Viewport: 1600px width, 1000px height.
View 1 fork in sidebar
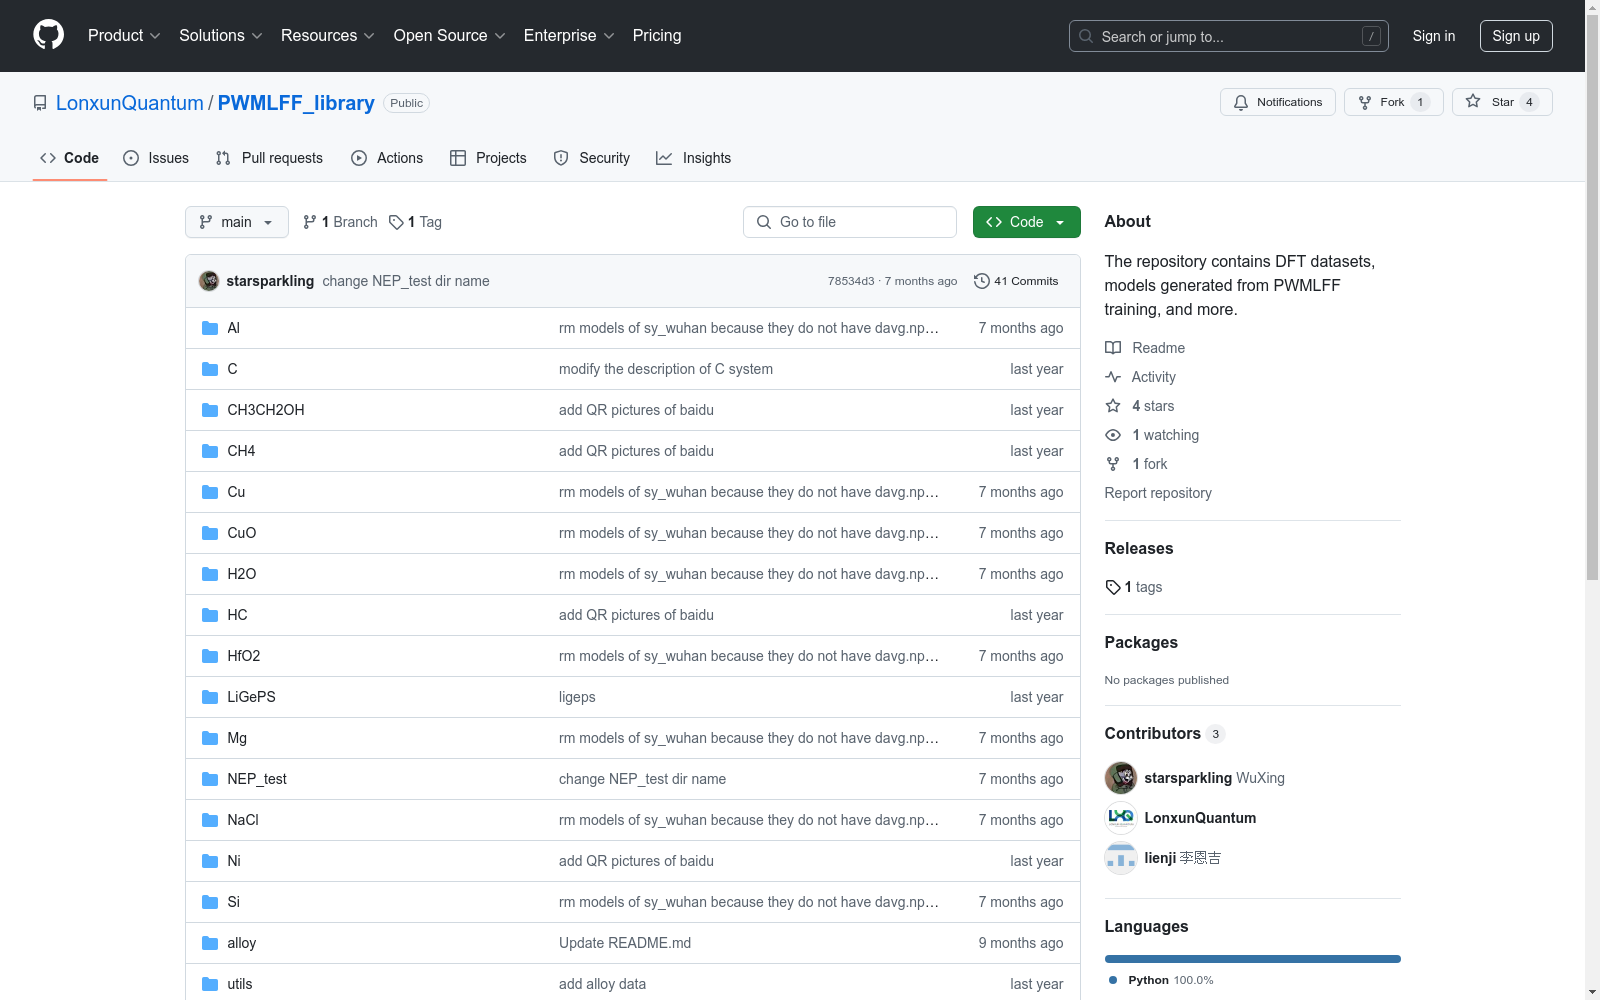tap(1136, 464)
